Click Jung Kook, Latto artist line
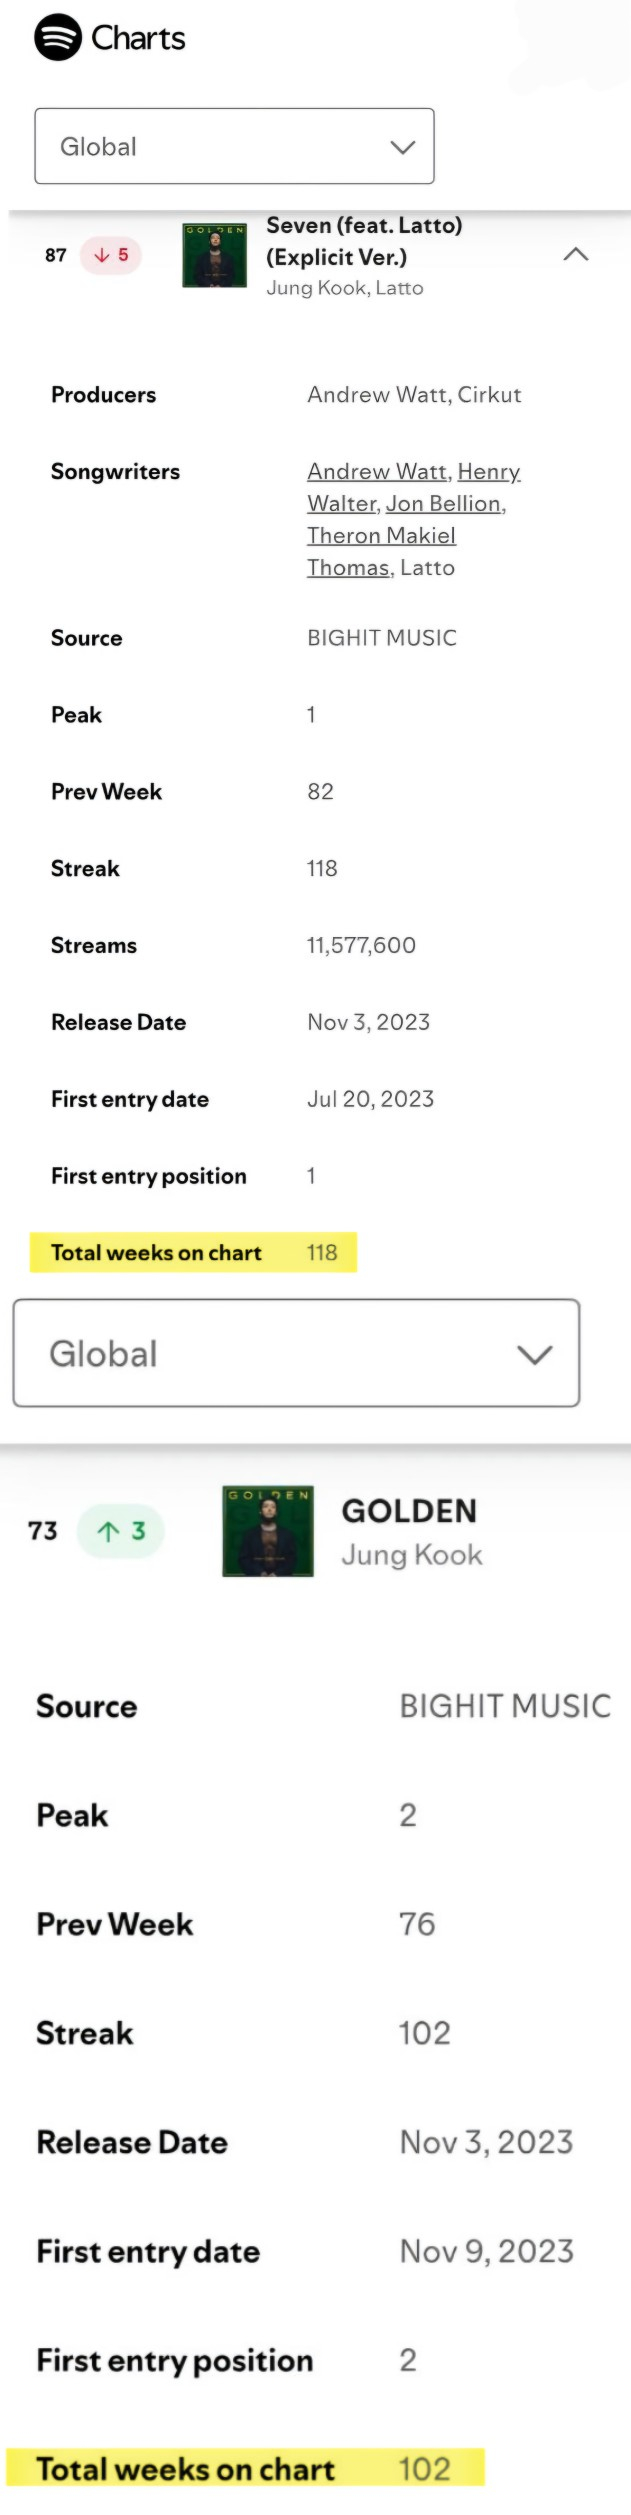 coord(345,288)
